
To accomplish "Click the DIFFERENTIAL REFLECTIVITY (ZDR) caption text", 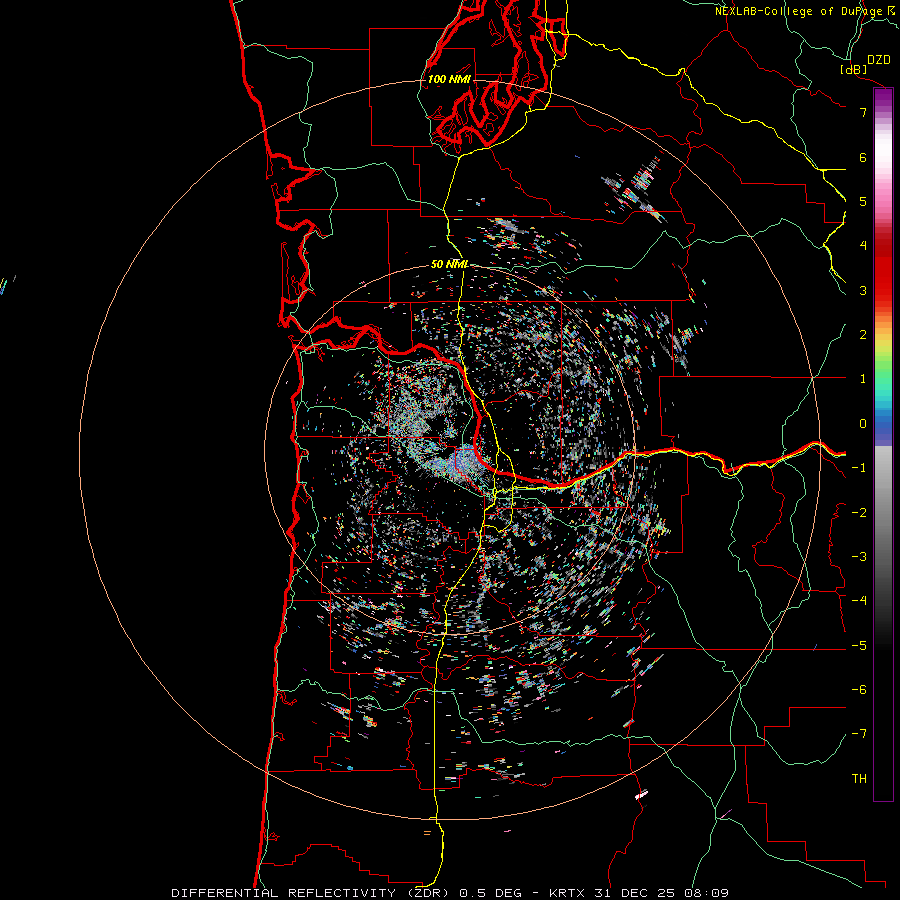I will tap(312, 893).
